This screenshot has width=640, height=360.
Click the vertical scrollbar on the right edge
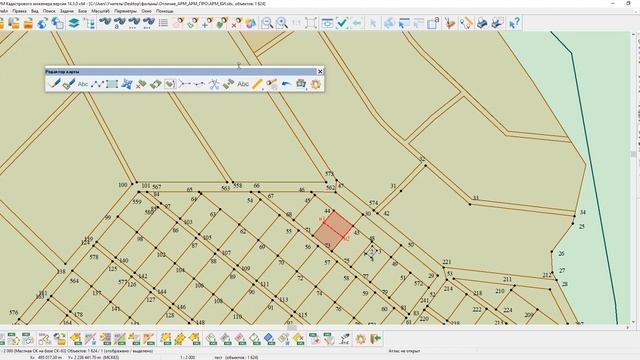[x=634, y=178]
